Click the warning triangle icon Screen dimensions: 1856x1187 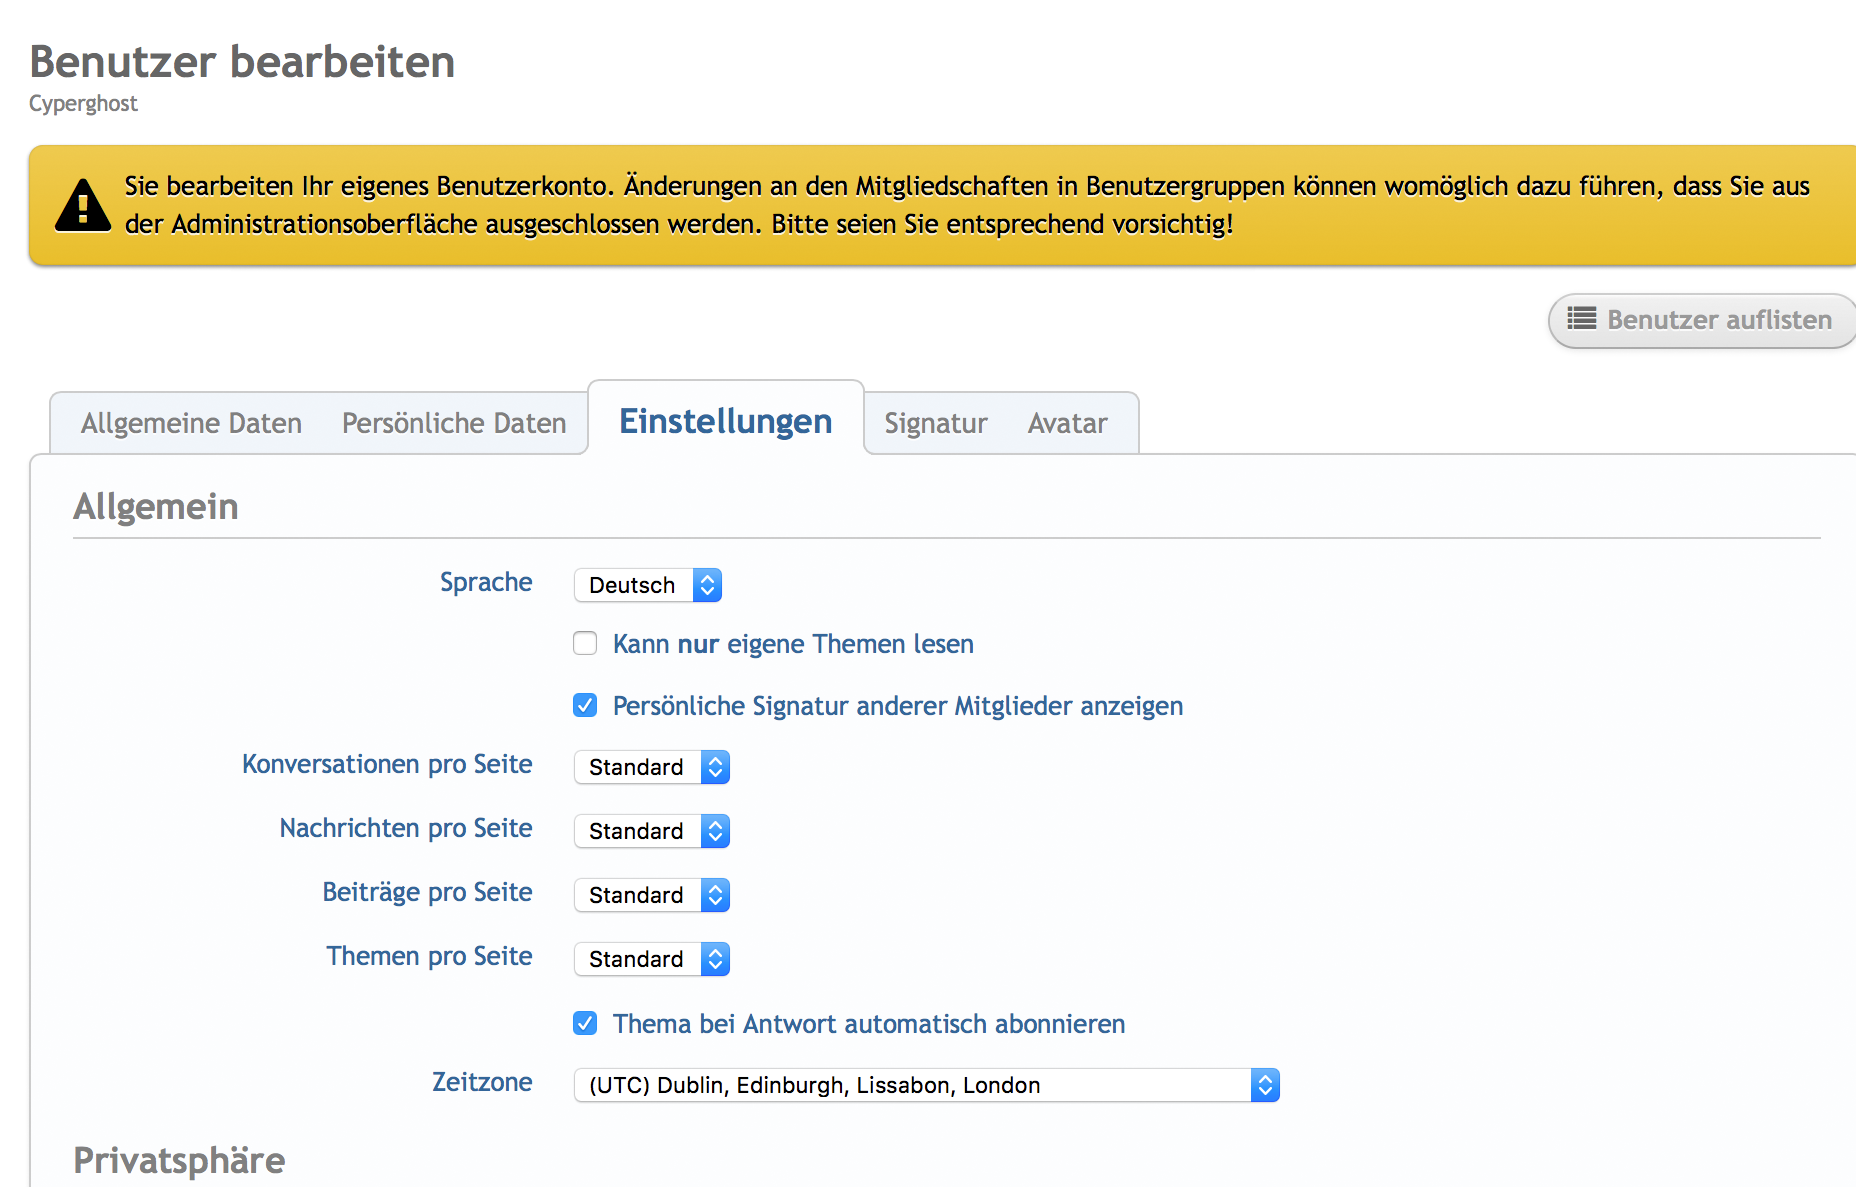pyautogui.click(x=83, y=206)
